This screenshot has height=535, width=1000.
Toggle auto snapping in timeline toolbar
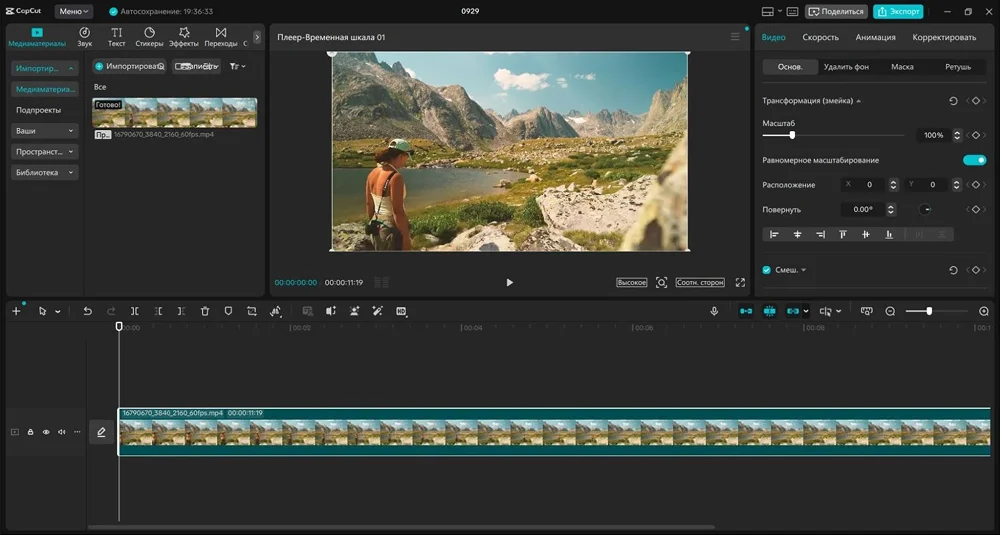[x=770, y=311]
